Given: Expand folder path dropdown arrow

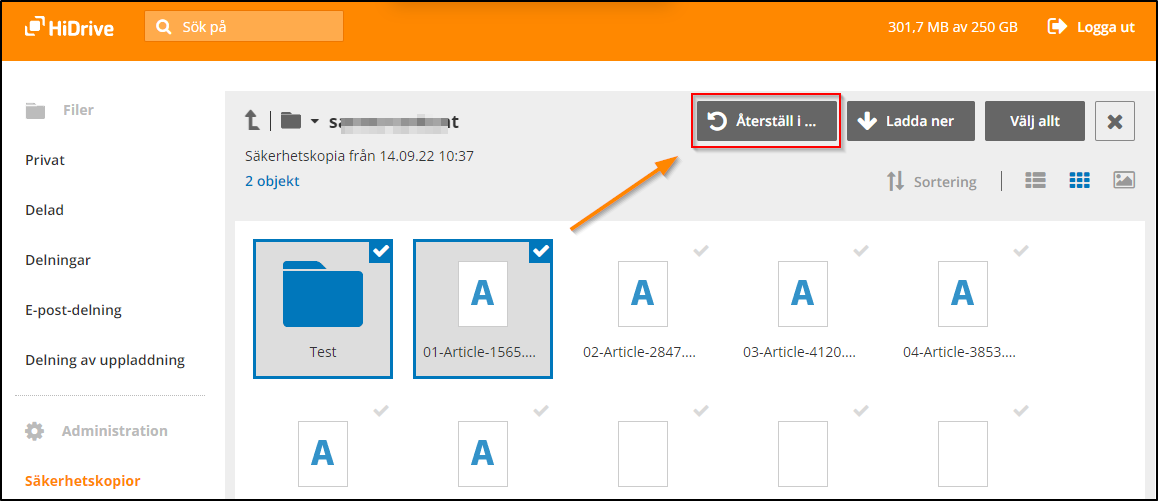Looking at the screenshot, I should tap(314, 122).
